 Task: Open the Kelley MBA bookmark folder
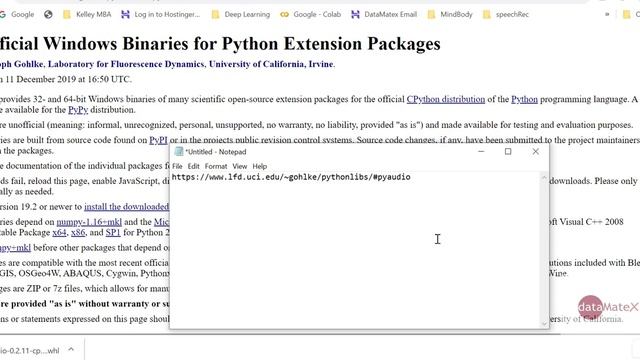click(87, 14)
